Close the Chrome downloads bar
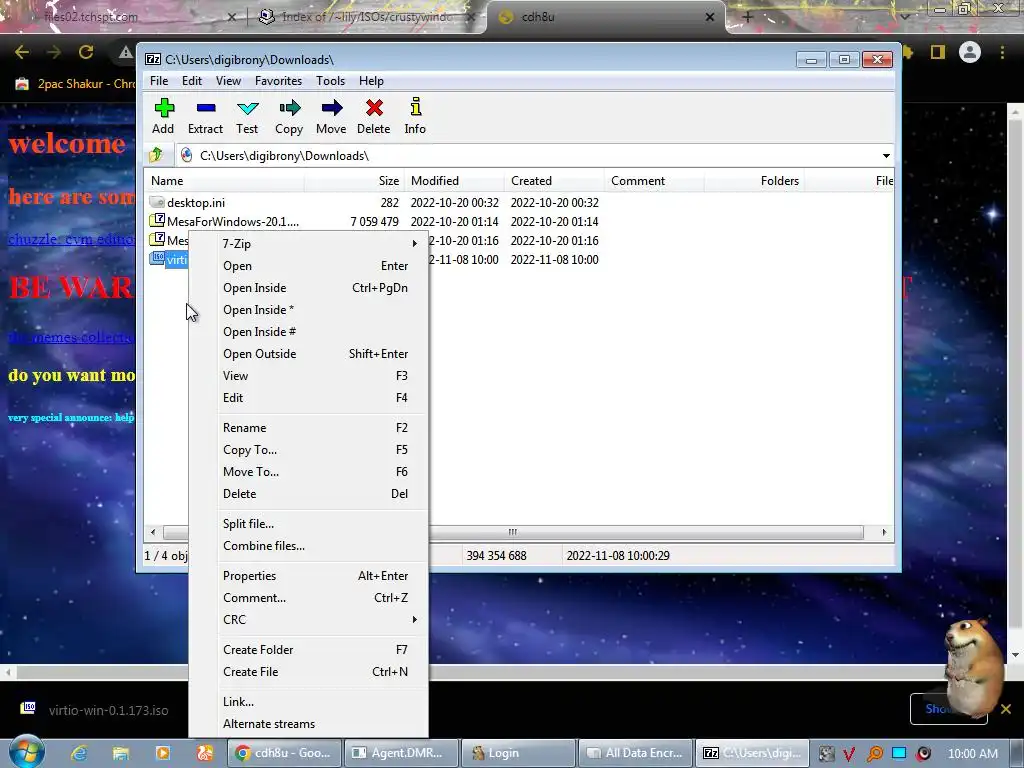This screenshot has height=768, width=1024. [1006, 709]
